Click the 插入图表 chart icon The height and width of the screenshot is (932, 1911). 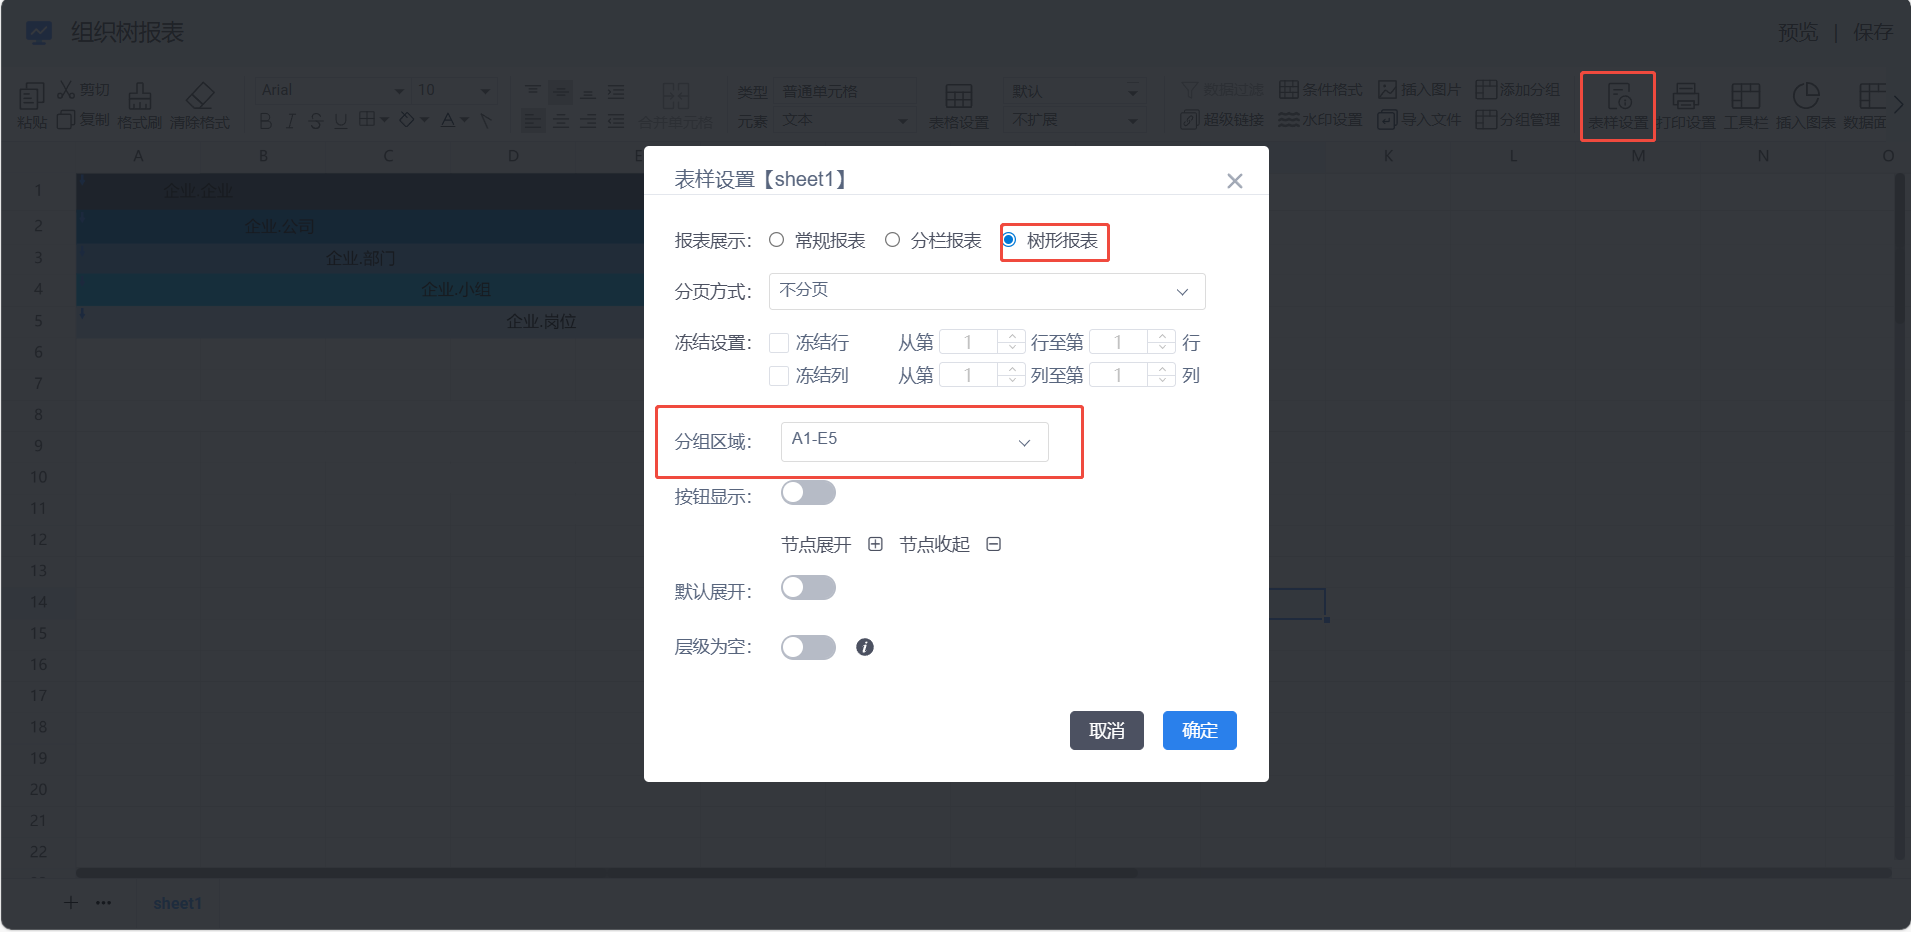pyautogui.click(x=1806, y=96)
